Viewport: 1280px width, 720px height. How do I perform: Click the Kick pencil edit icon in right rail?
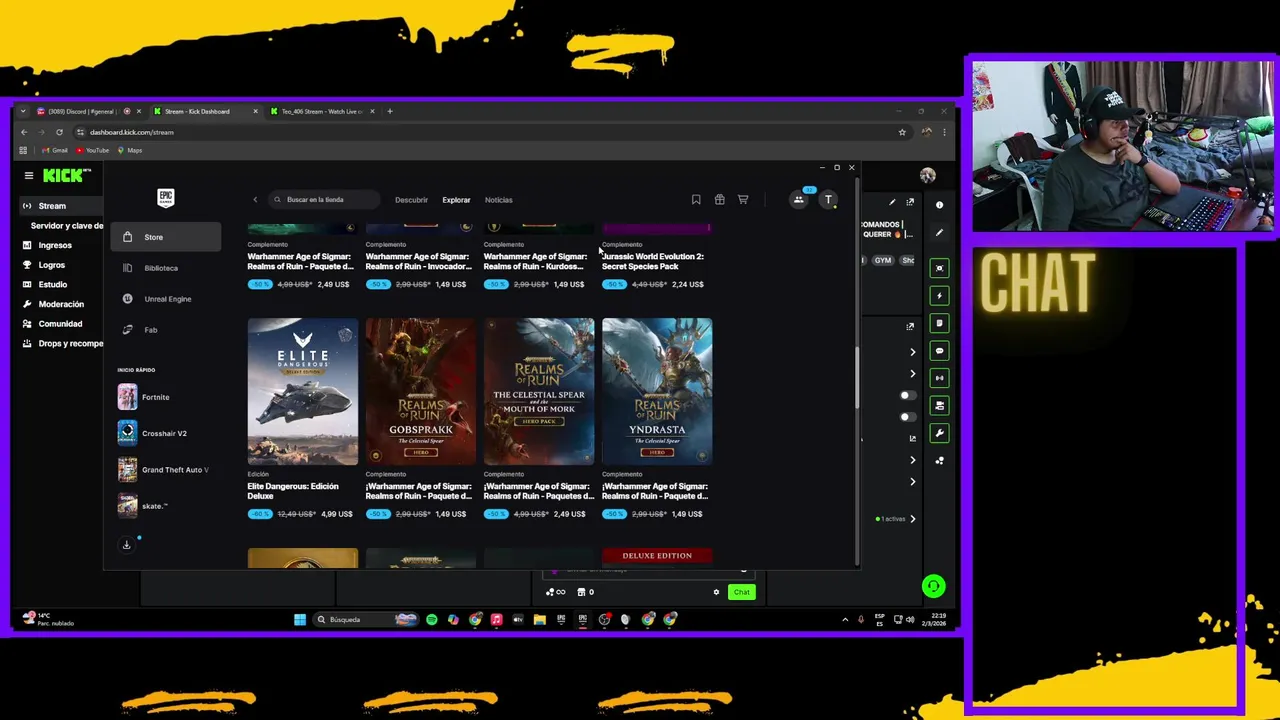(x=939, y=232)
